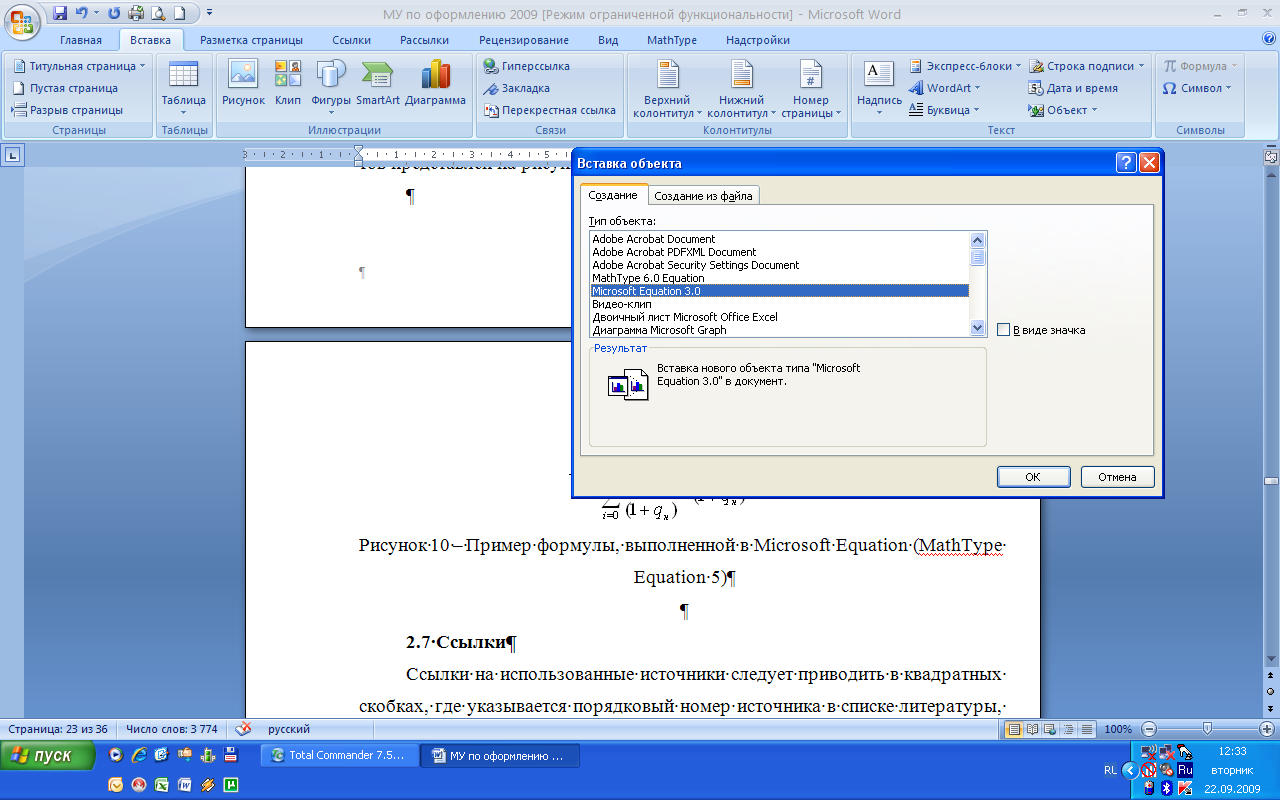Open Ссылки ribbon tab

click(352, 40)
